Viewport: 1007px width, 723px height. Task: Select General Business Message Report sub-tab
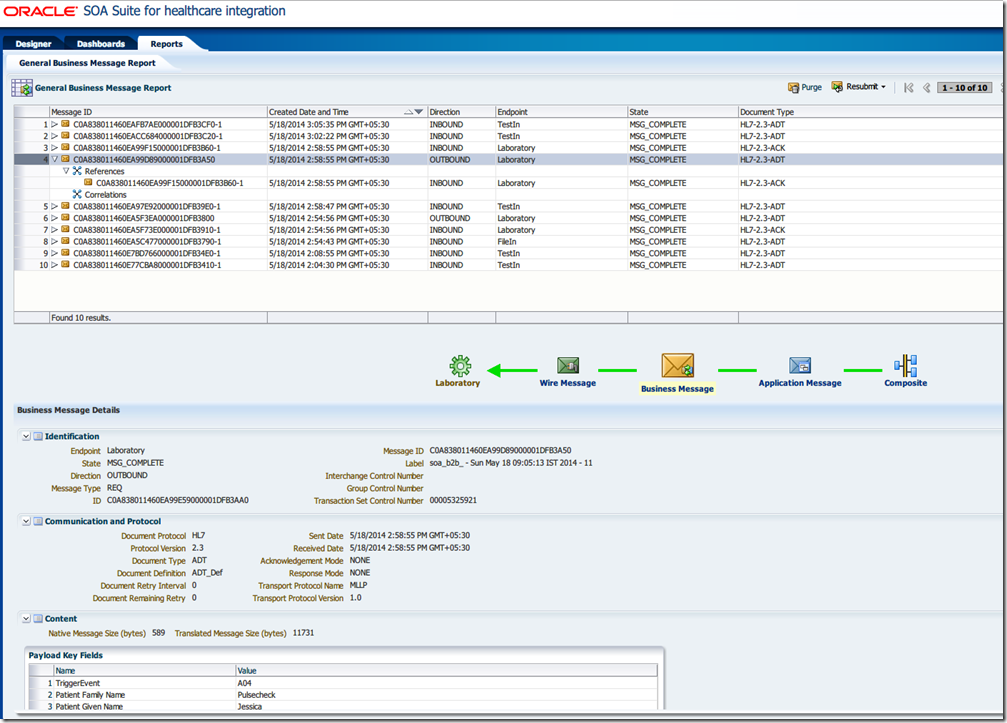(87, 63)
